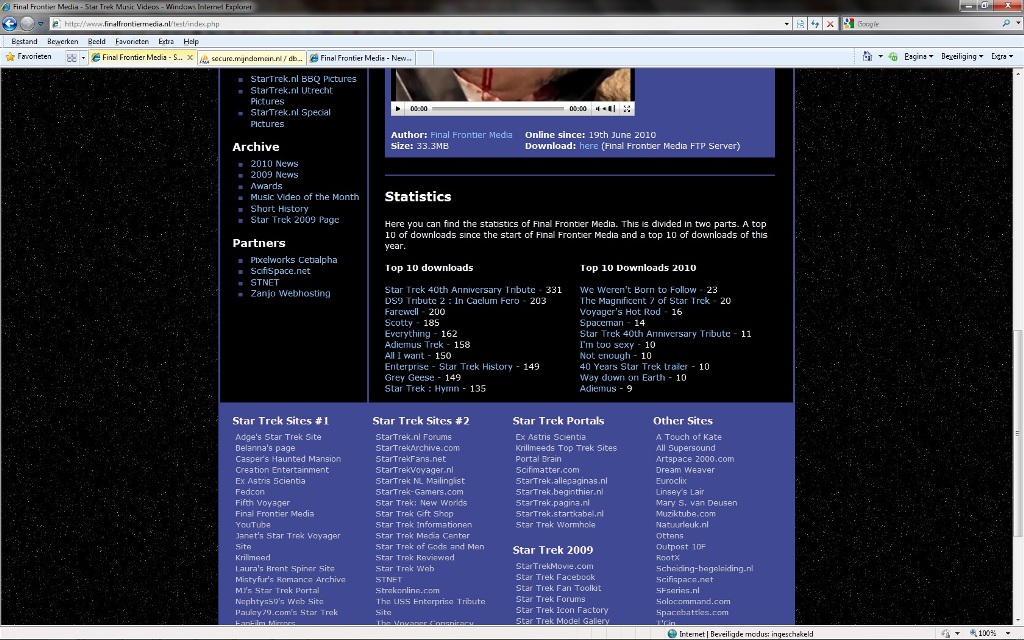
Task: Expand the Home button dropdown arrow
Action: 880,56
